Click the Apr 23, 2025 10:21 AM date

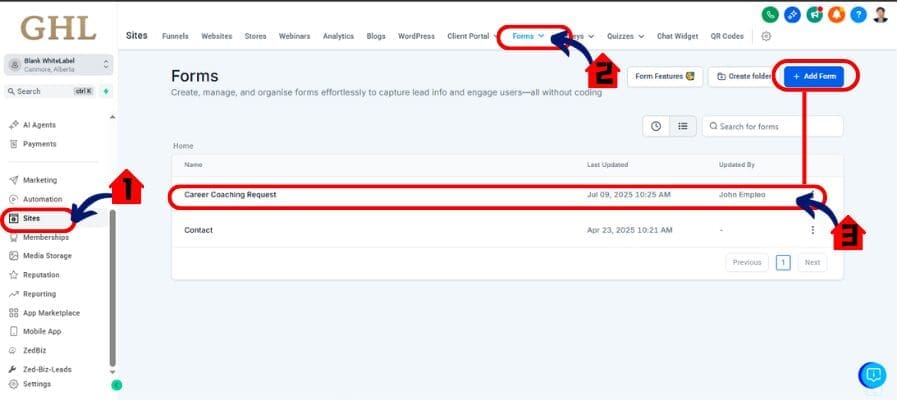pyautogui.click(x=629, y=230)
